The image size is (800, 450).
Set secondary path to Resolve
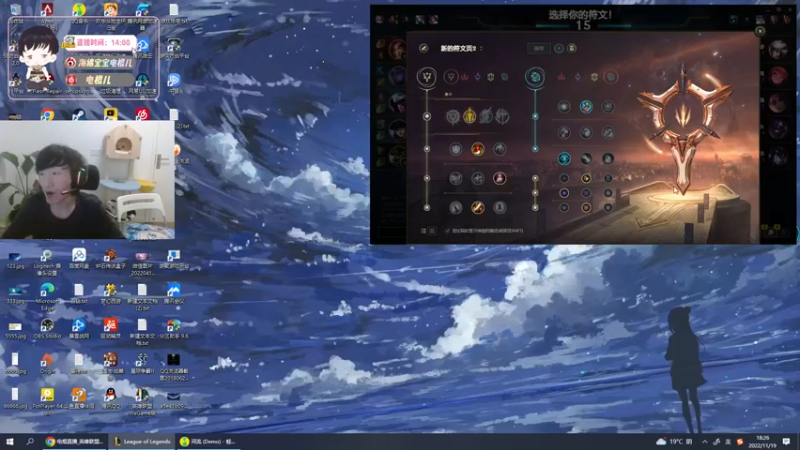tap(594, 77)
